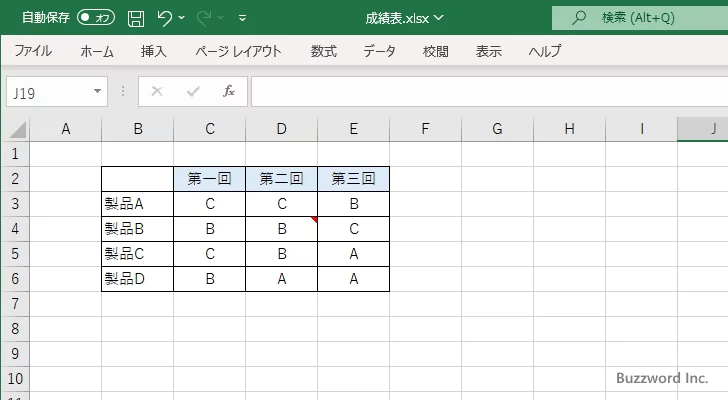The height and width of the screenshot is (400, 728).
Task: Select column H header
Action: coord(569,129)
